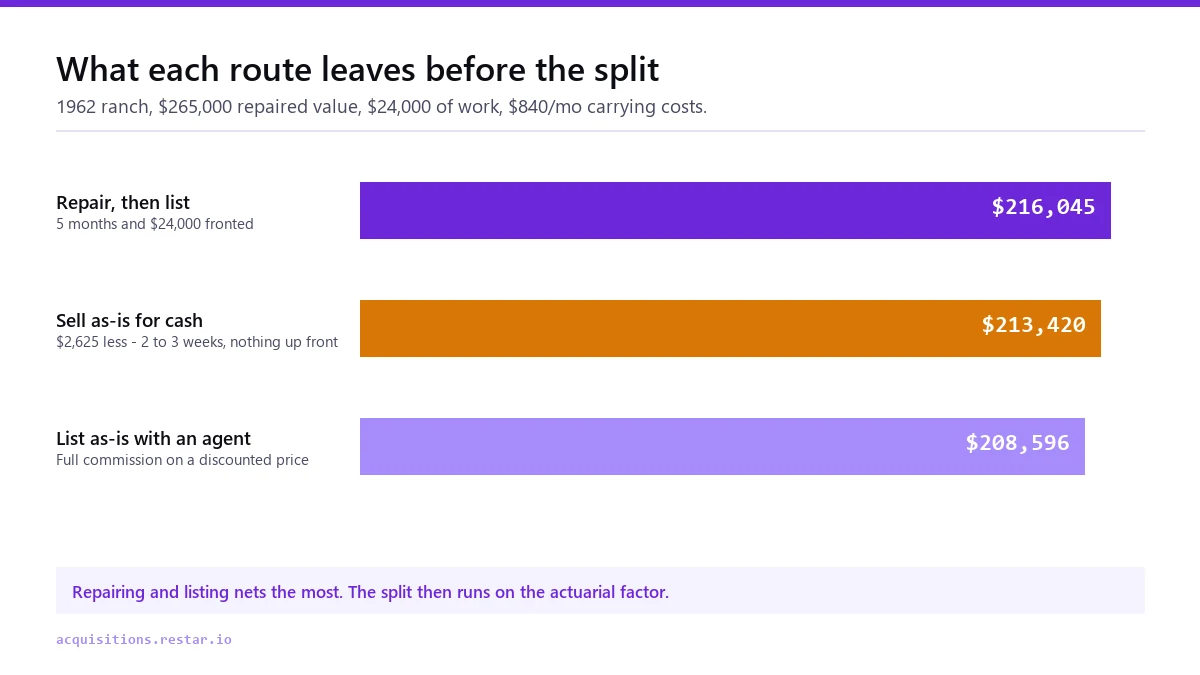Click the $216,045 value label
The image size is (1200, 675).
coord(1043,207)
